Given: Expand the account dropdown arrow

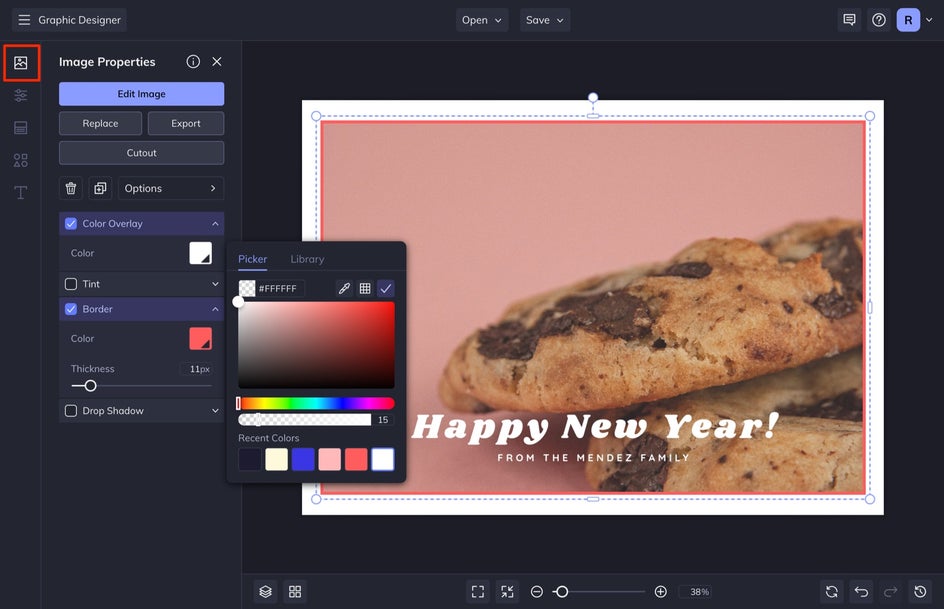Looking at the screenshot, I should pos(929,20).
